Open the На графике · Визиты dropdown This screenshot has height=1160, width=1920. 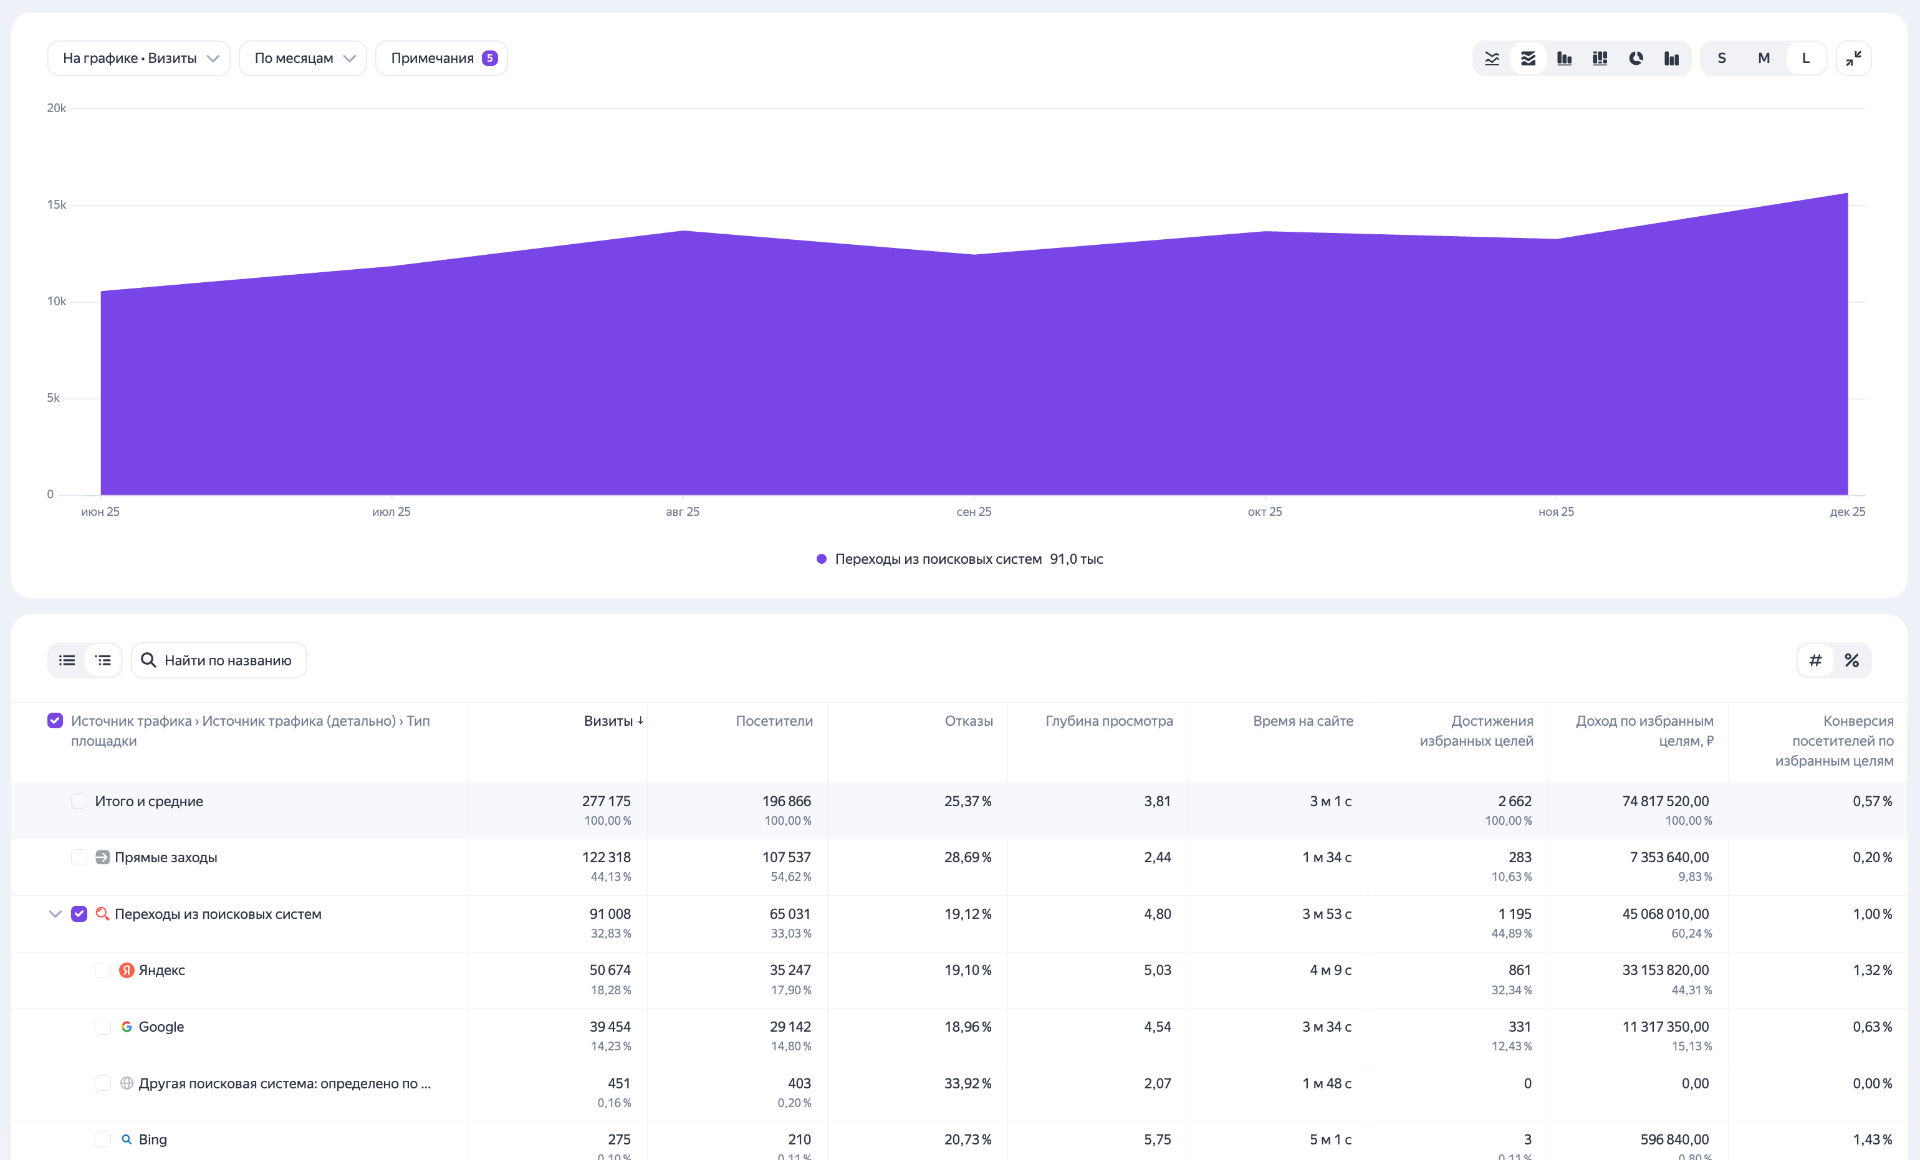(139, 58)
